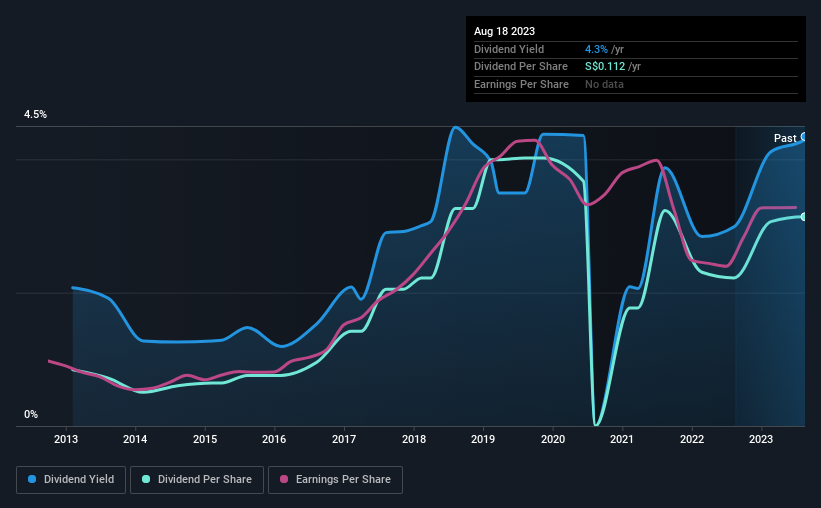
Task: Click the 2019 year tick label
Action: coord(483,438)
